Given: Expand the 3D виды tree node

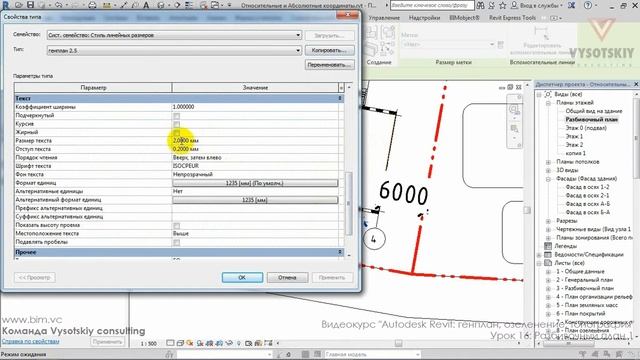Looking at the screenshot, I should tap(549, 170).
